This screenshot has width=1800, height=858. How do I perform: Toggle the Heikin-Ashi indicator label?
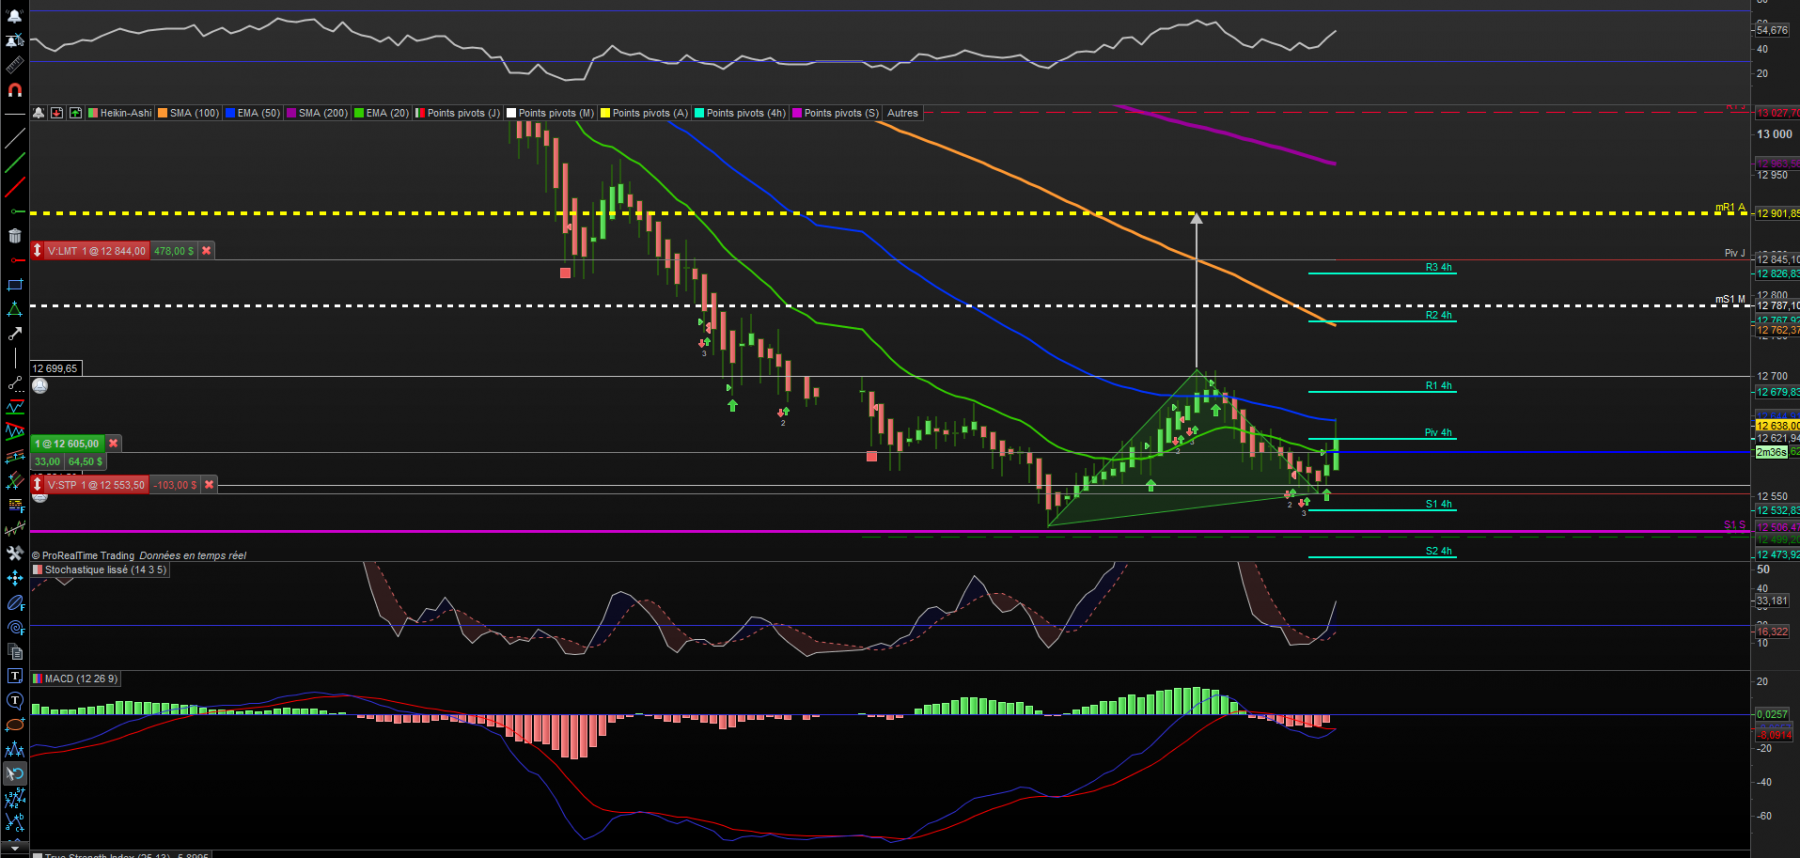(x=126, y=113)
